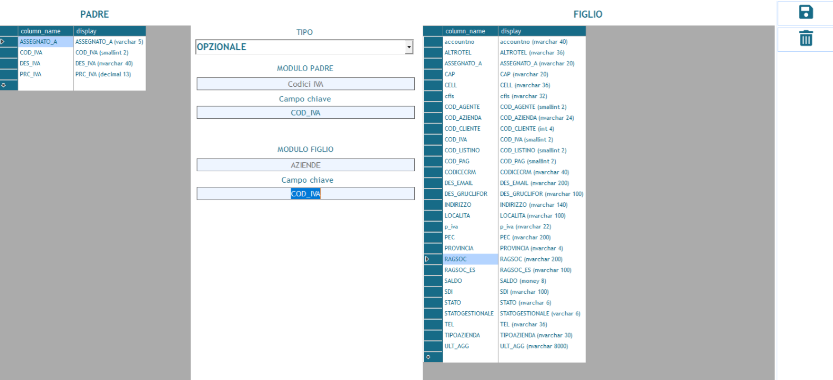Select ASSEGNATO_A in FIGLIO column_name

(471, 63)
